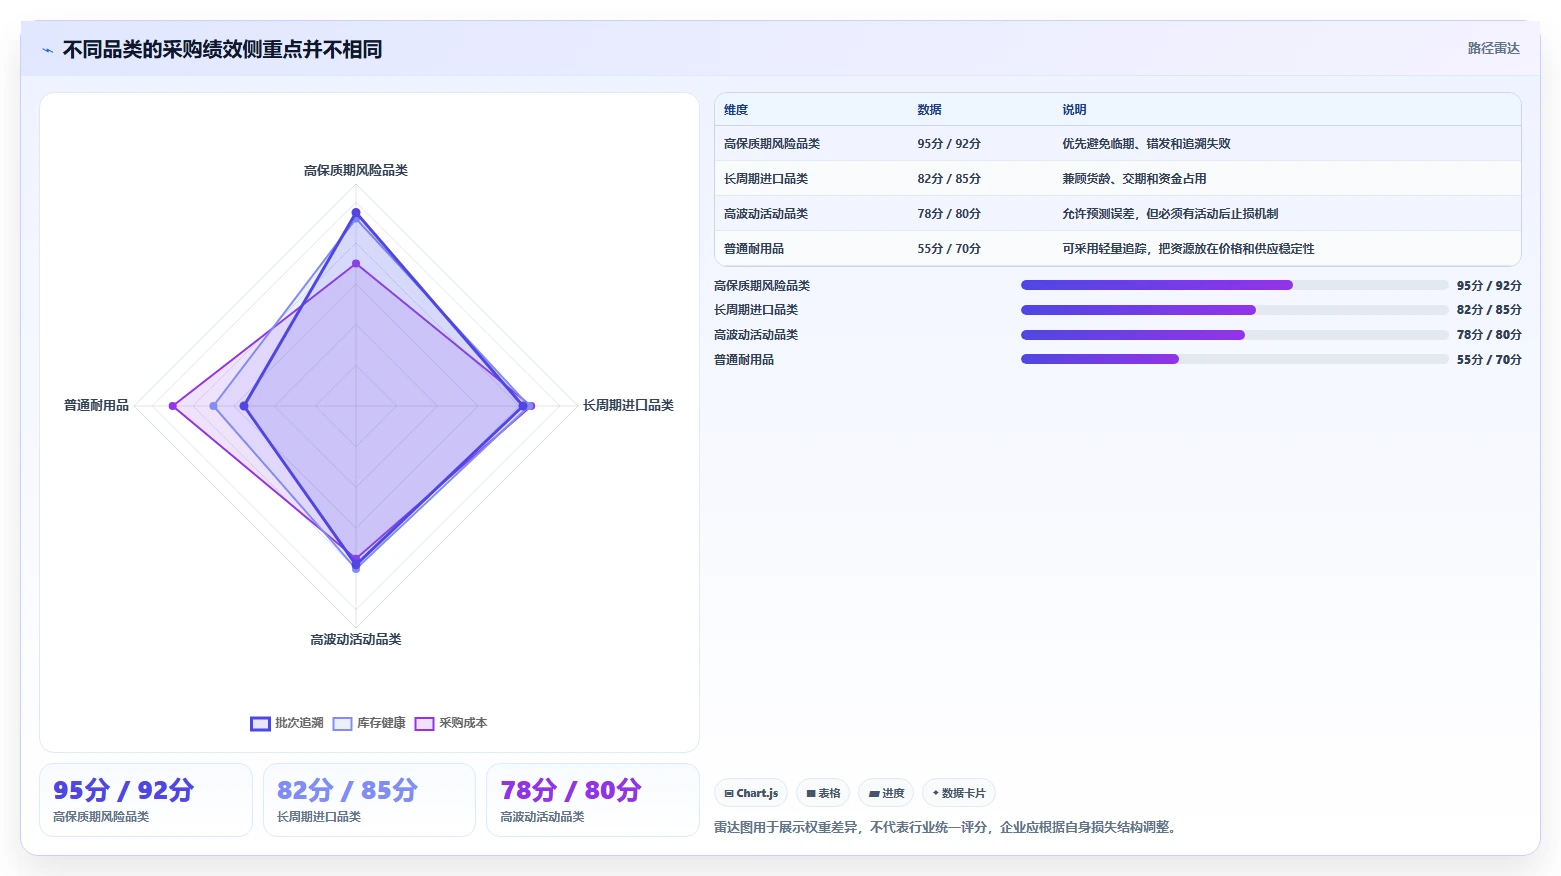1561x876 pixels.
Task: Click the 78分 / 80分 data card
Action: pyautogui.click(x=592, y=800)
